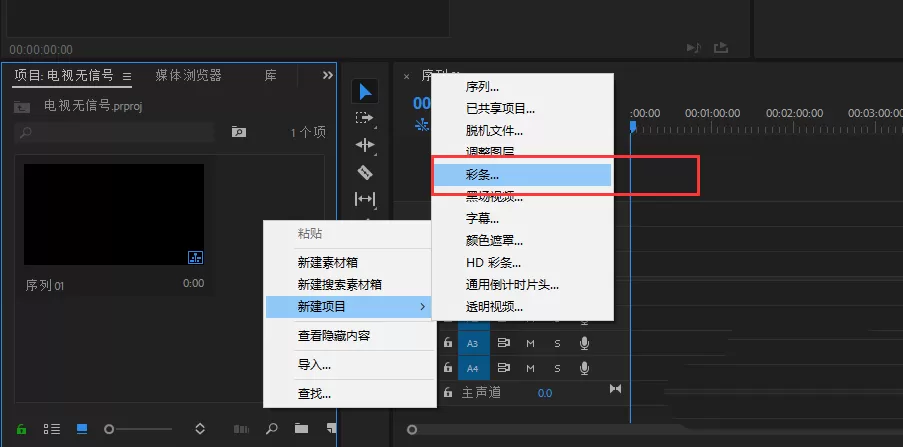Screen dimensions: 903x447
Task: Select HD 彩条... in the submenu
Action: point(522,263)
